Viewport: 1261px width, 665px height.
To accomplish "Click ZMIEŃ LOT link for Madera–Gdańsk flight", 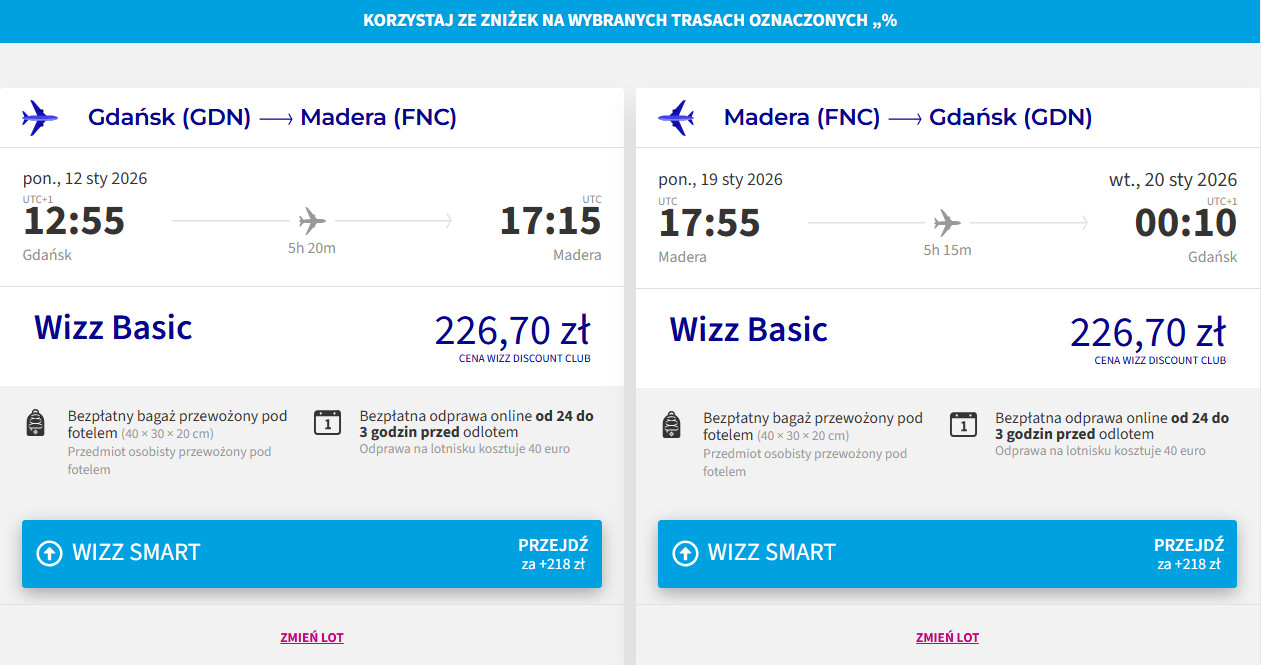I will click(x=947, y=637).
